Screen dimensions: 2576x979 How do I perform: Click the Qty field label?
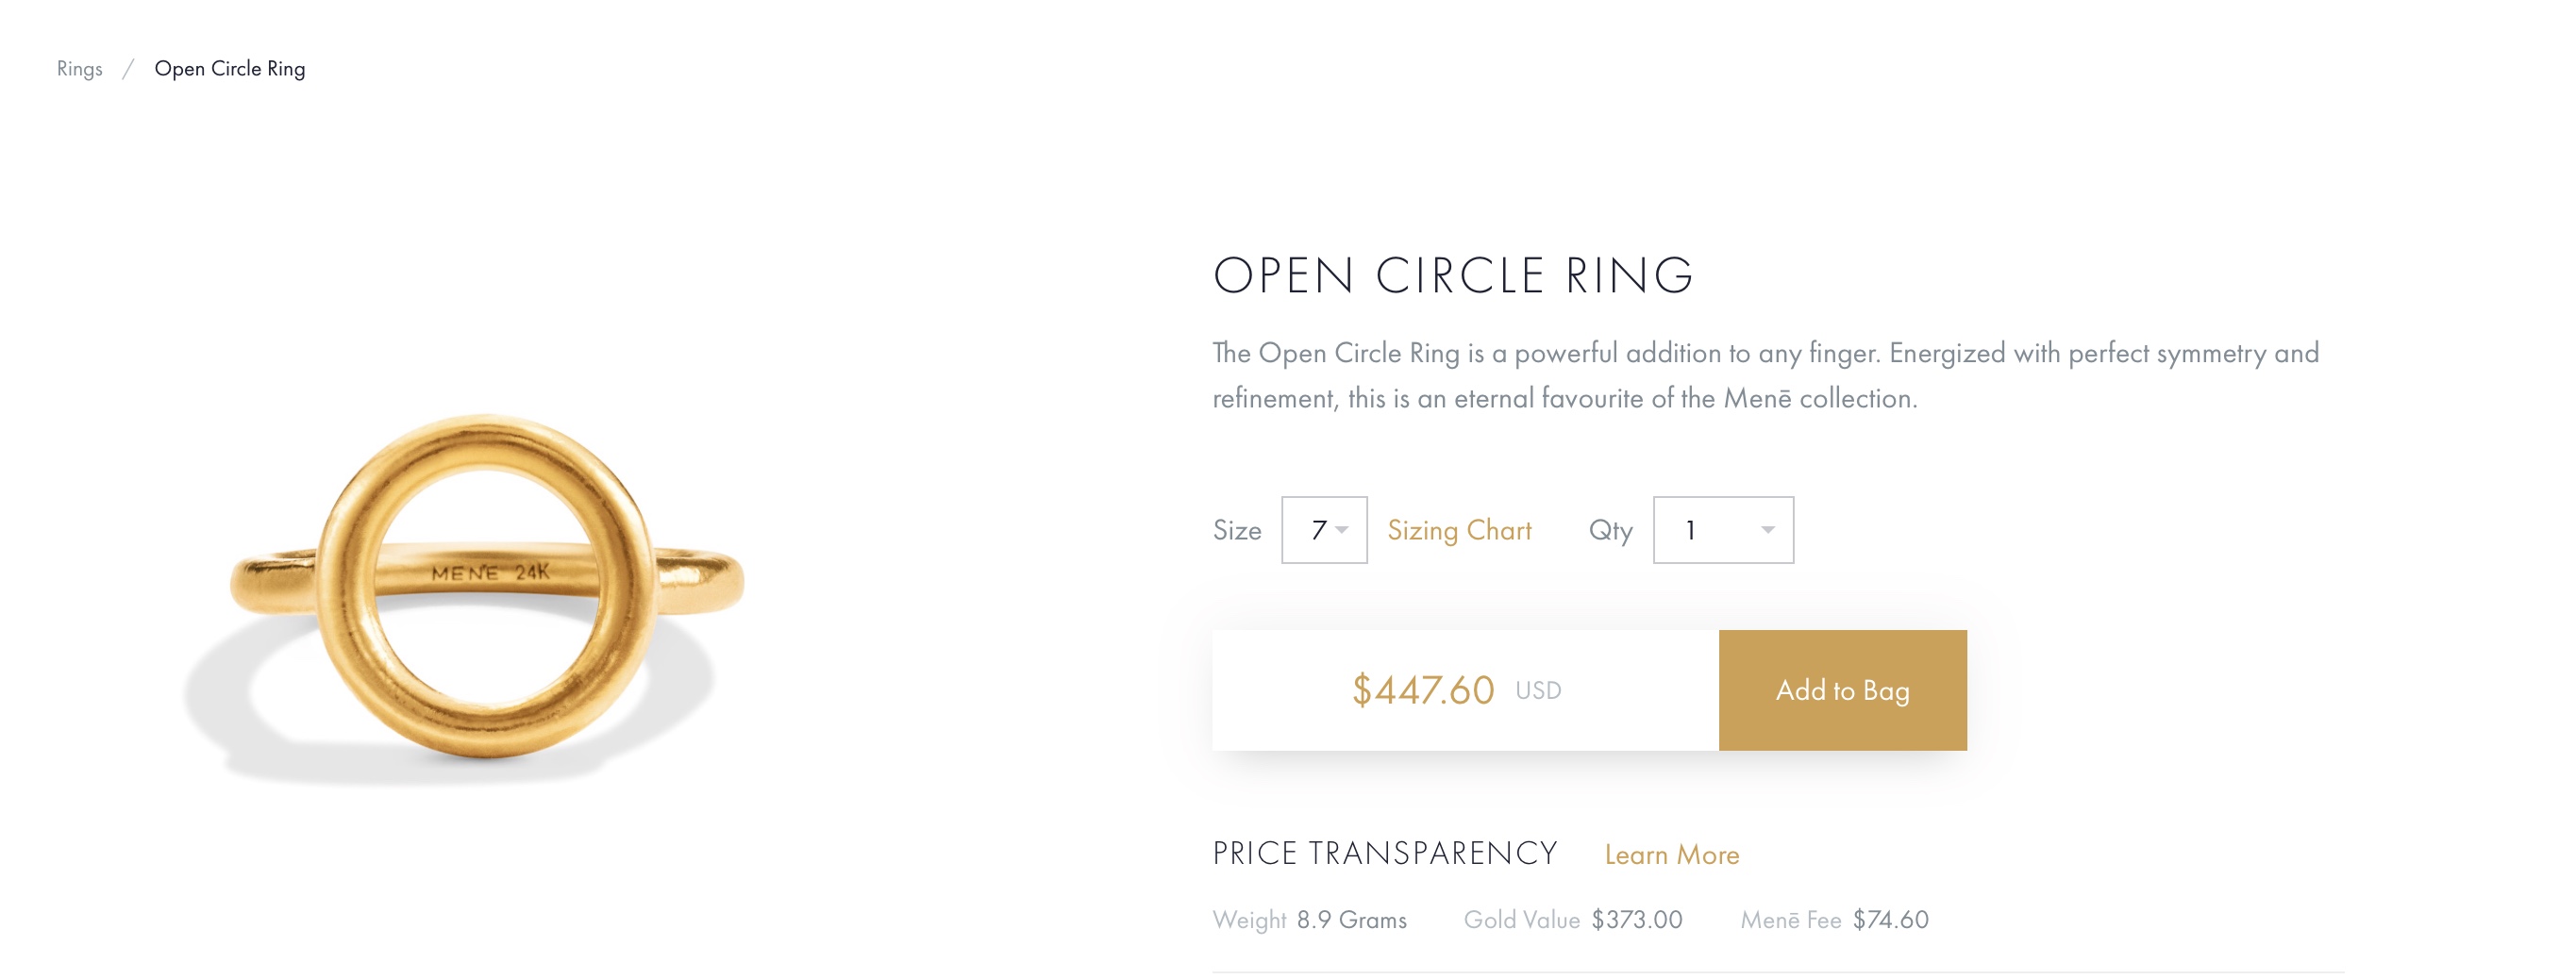point(1610,530)
